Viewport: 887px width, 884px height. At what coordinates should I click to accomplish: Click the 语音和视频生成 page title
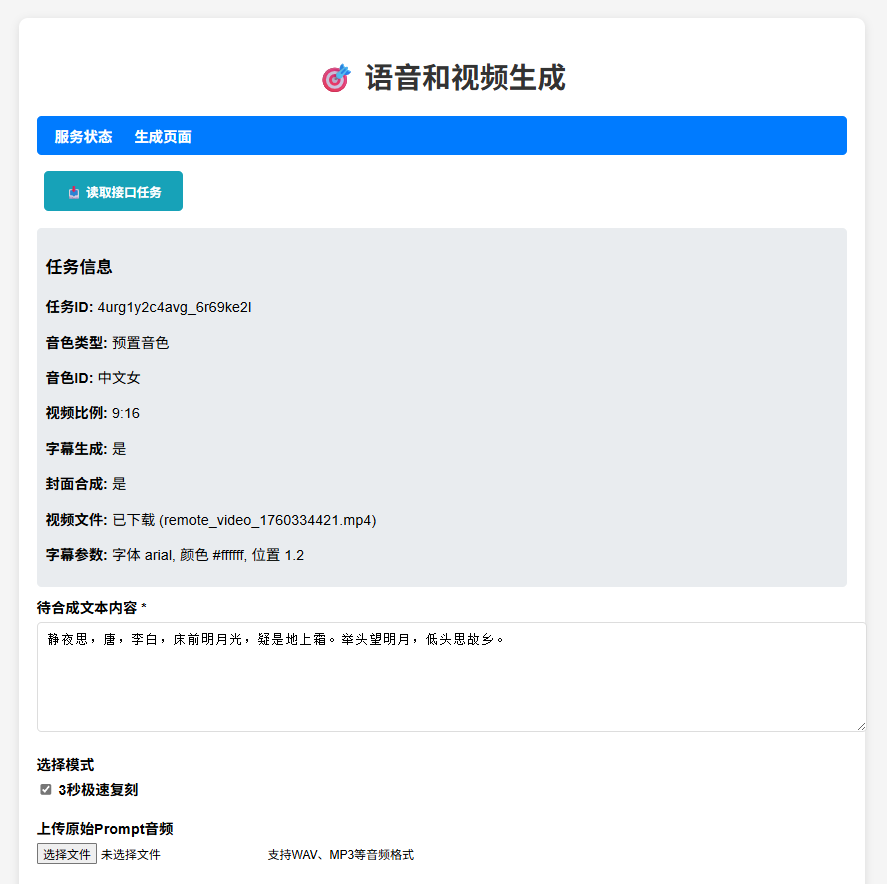click(x=465, y=78)
